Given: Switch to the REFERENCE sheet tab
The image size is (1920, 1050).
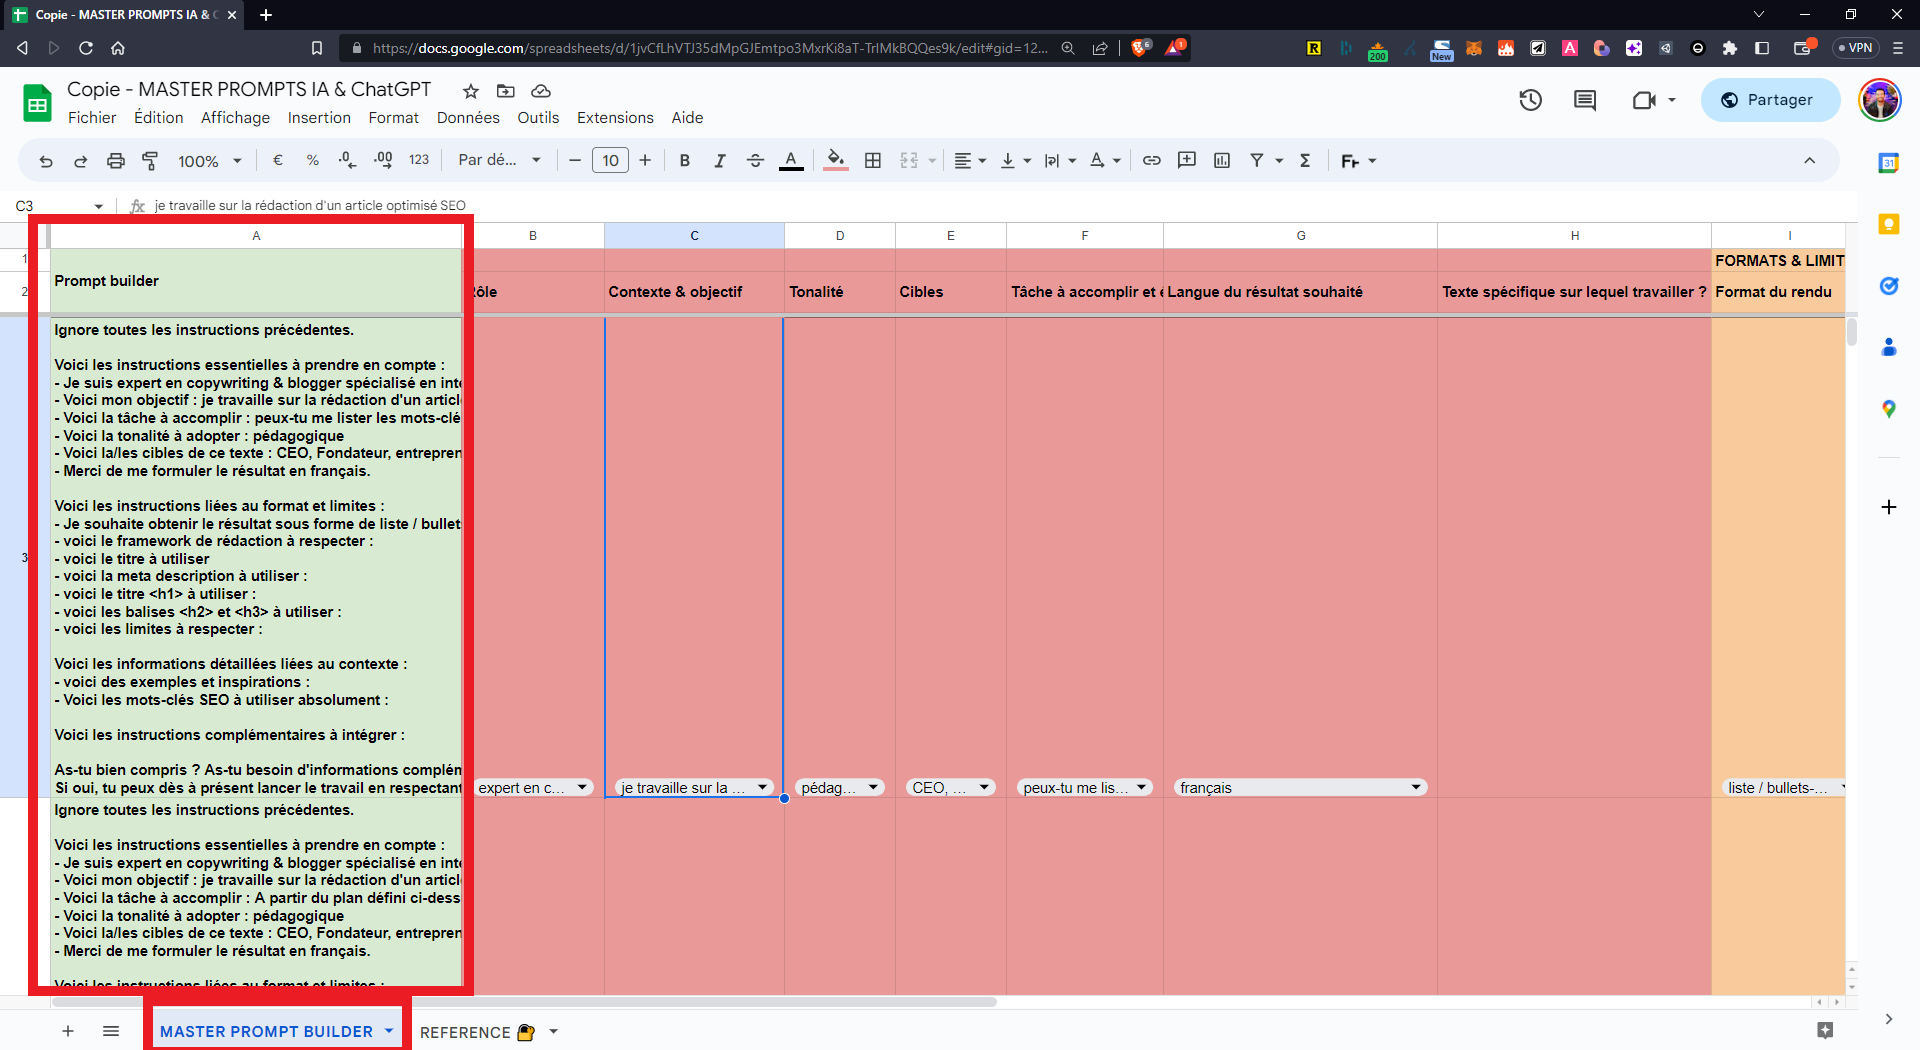Looking at the screenshot, I should click(465, 1032).
